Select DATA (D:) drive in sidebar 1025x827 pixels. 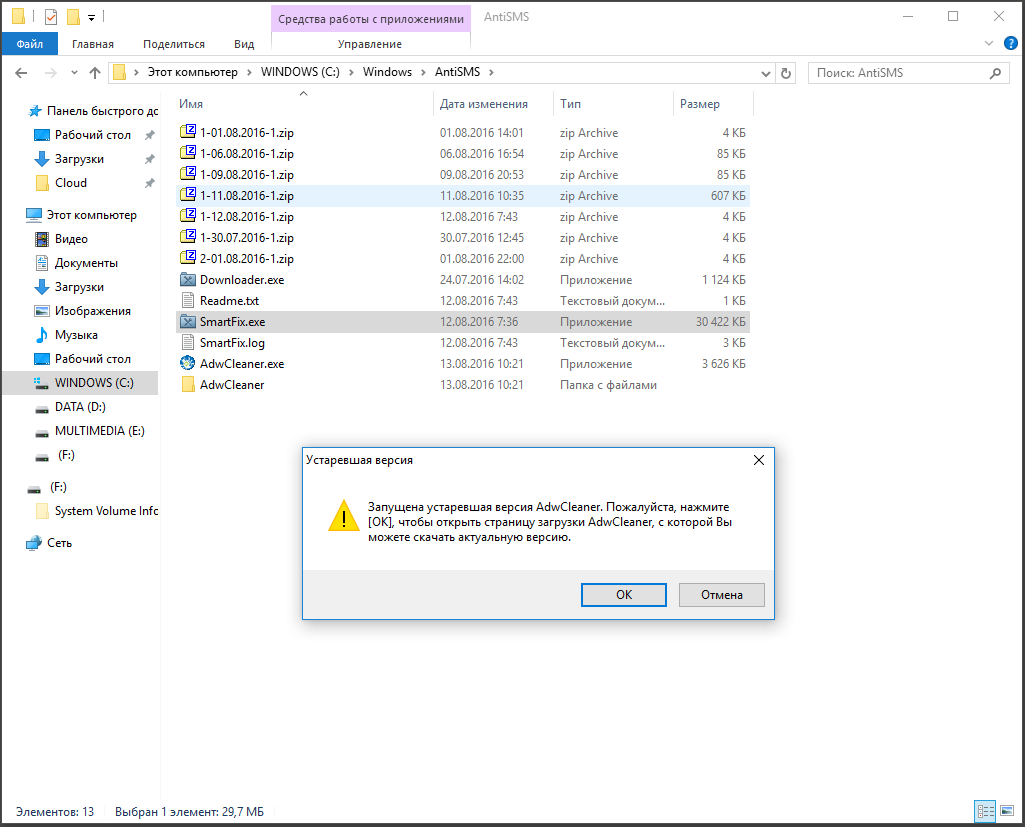pyautogui.click(x=80, y=407)
